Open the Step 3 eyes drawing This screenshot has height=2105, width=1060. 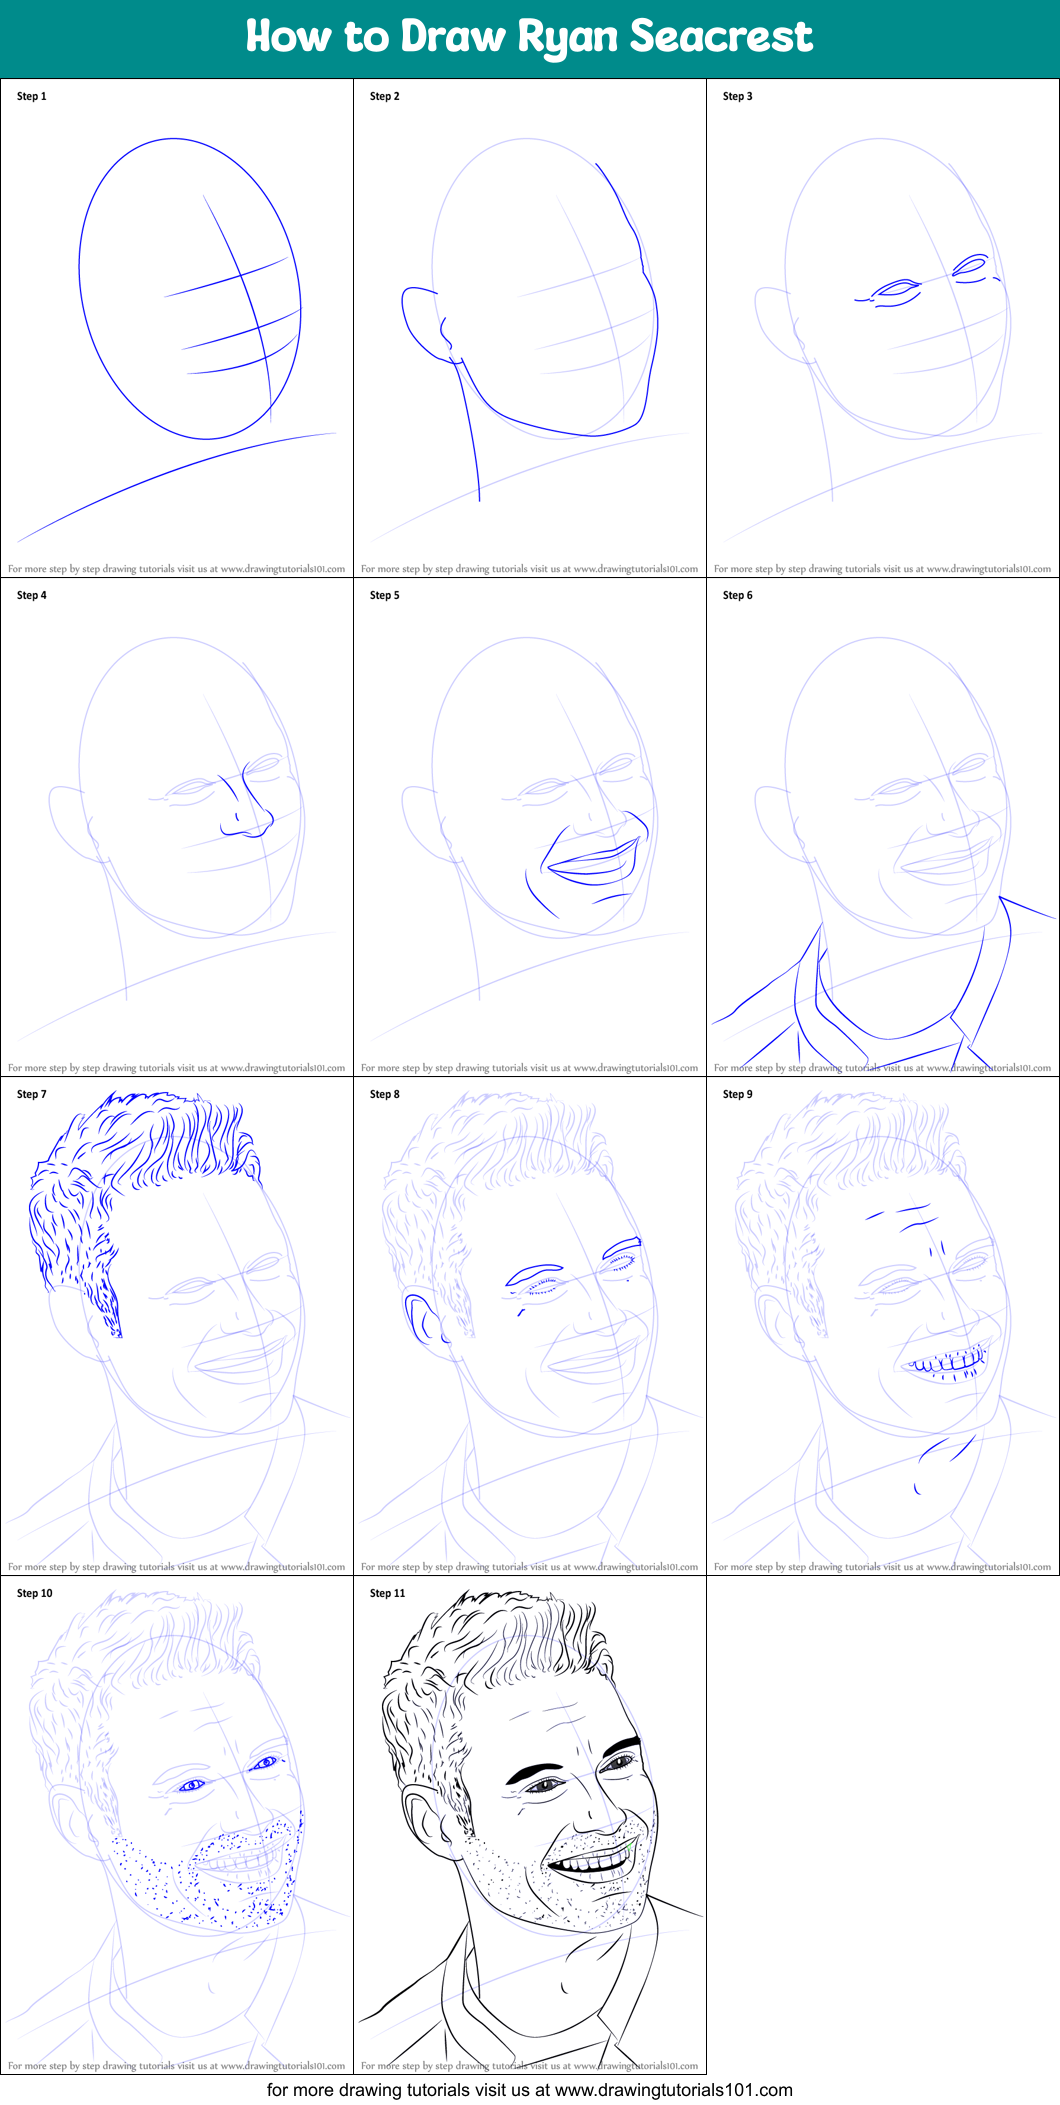[x=883, y=328]
